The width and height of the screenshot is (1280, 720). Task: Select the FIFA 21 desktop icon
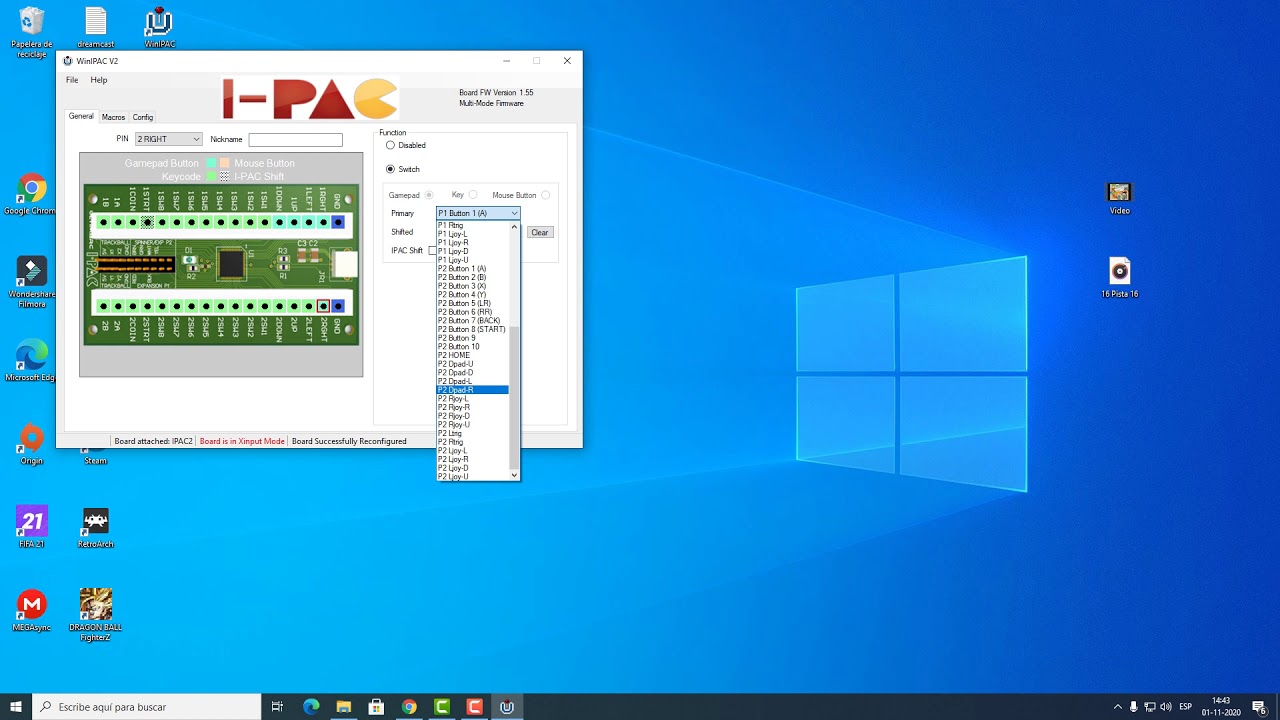(x=32, y=527)
